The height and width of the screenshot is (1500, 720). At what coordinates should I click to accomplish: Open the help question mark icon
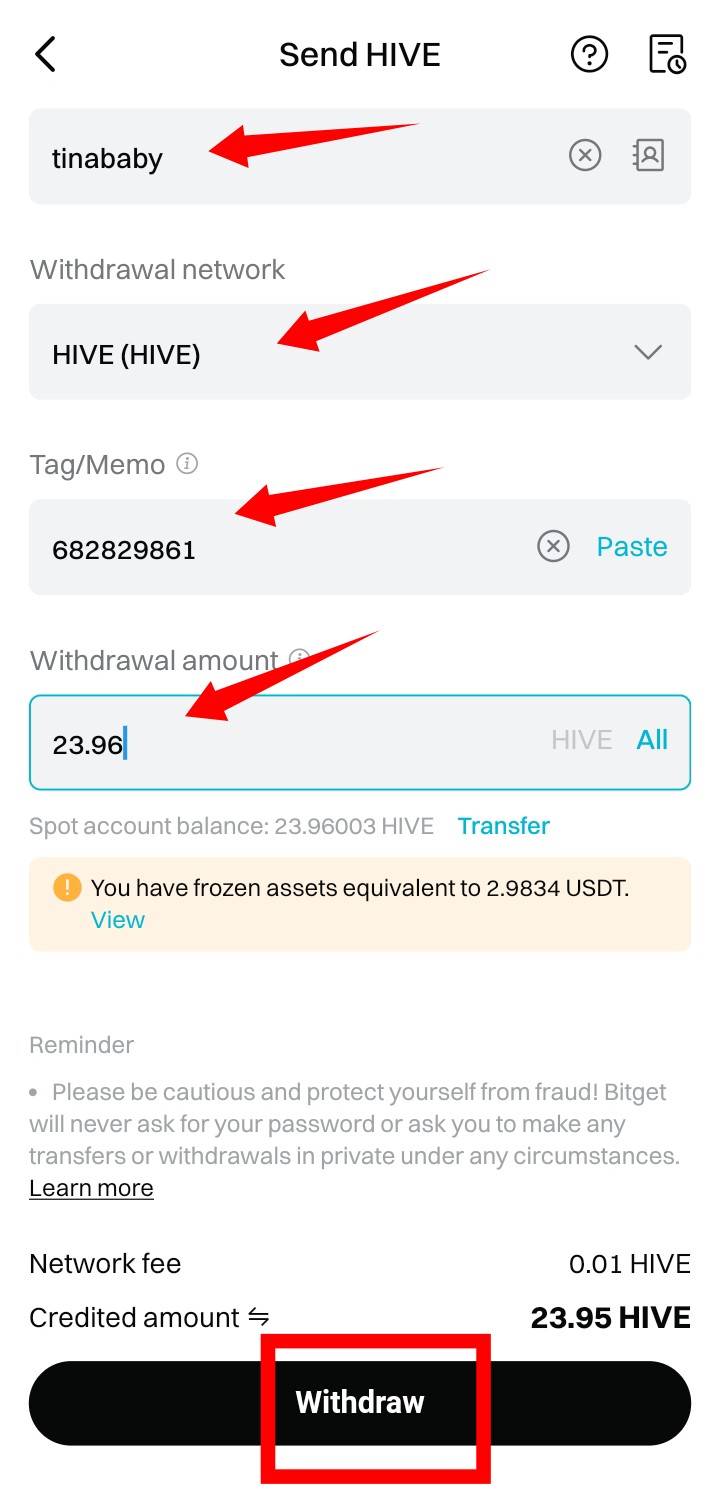[589, 54]
